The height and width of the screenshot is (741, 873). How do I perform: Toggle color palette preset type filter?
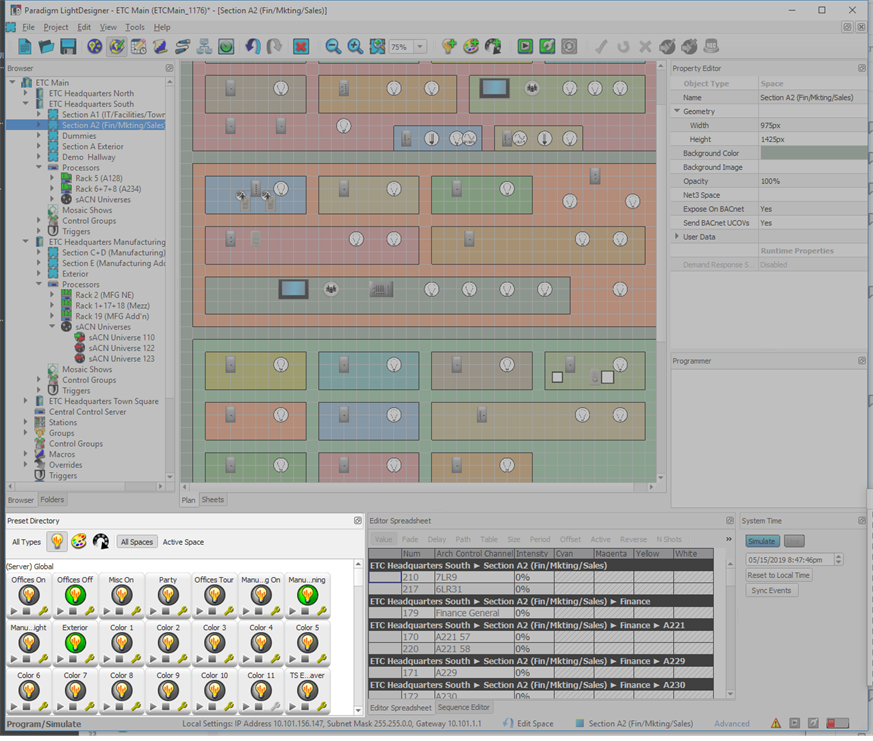pyautogui.click(x=79, y=541)
